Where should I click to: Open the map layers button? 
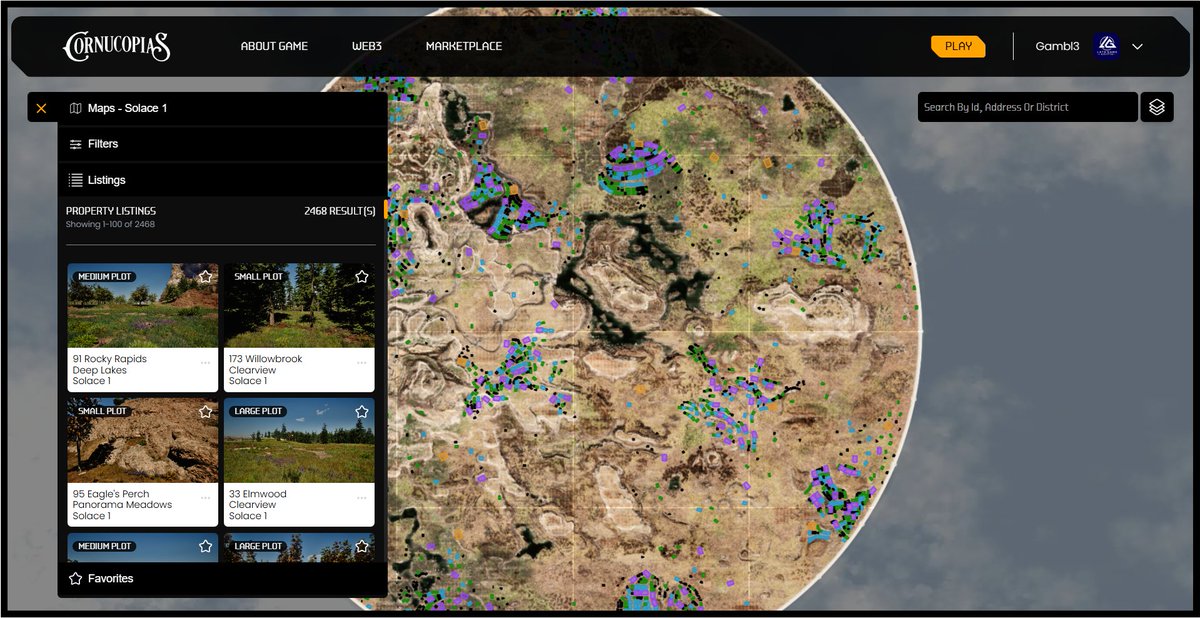1157,107
